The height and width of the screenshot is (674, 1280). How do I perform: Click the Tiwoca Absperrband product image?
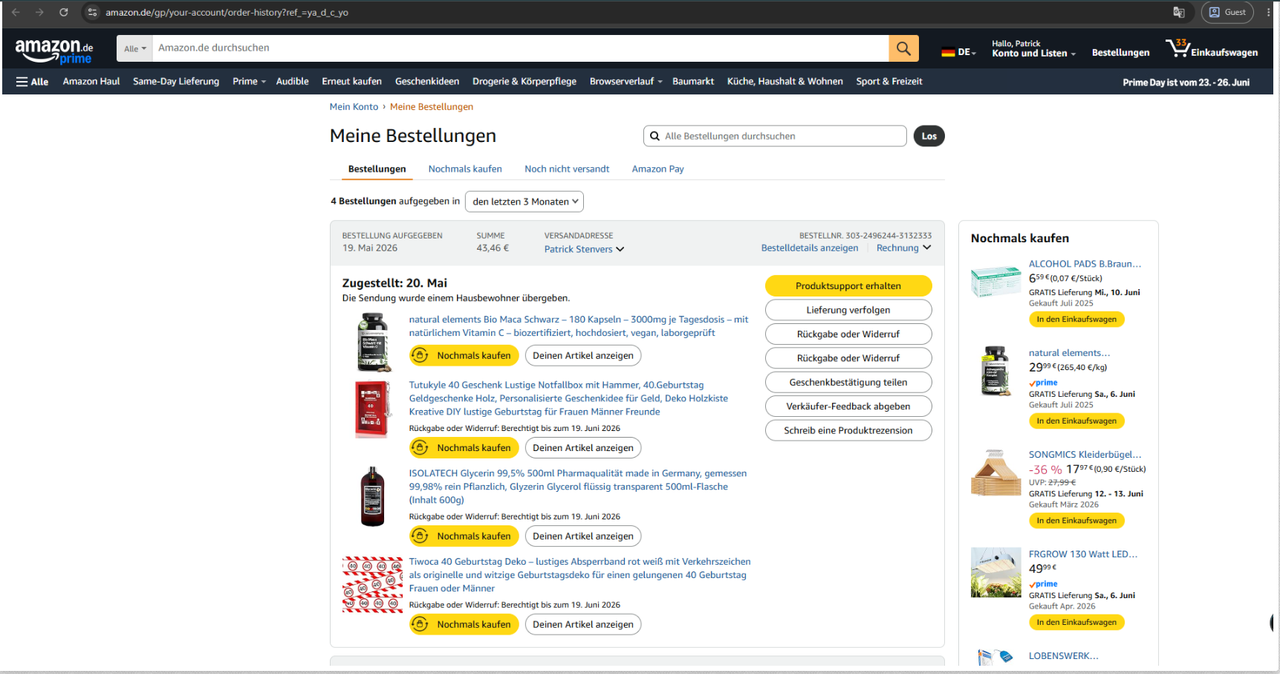pos(372,583)
